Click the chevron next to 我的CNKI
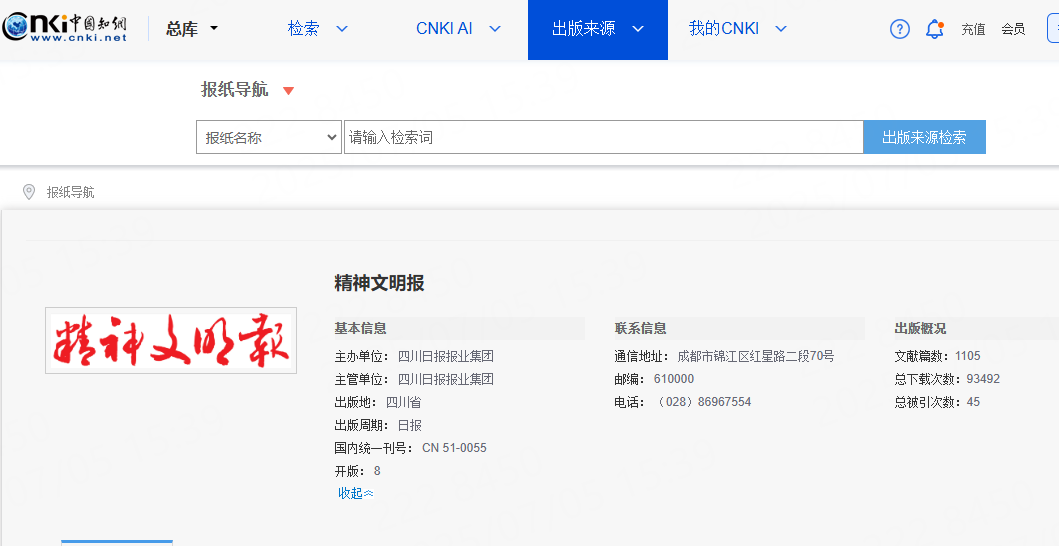This screenshot has height=546, width=1059. point(781,29)
